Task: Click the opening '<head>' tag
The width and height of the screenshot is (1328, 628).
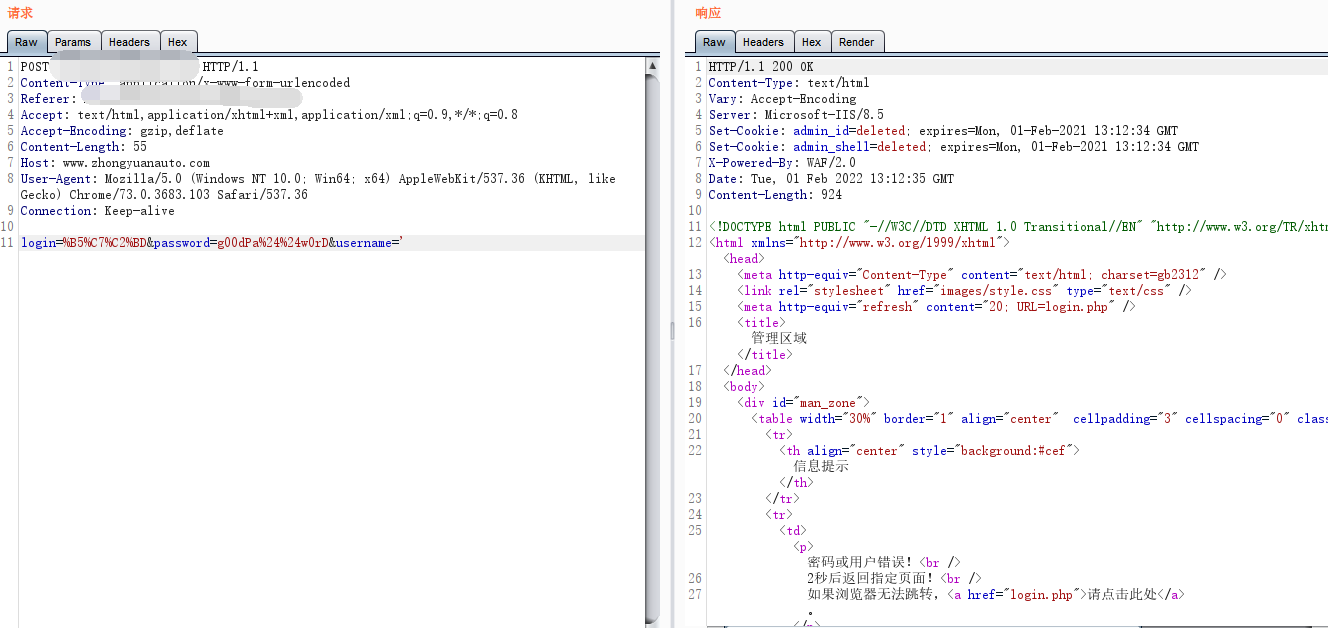Action: (743, 259)
